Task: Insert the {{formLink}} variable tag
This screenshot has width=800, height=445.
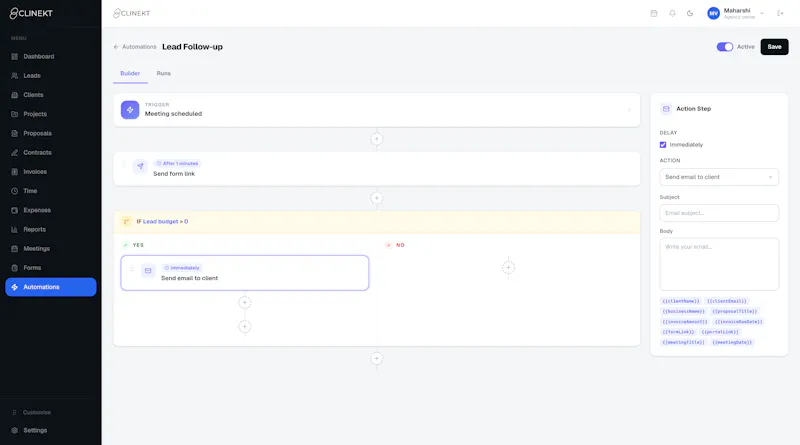Action: 679,332
